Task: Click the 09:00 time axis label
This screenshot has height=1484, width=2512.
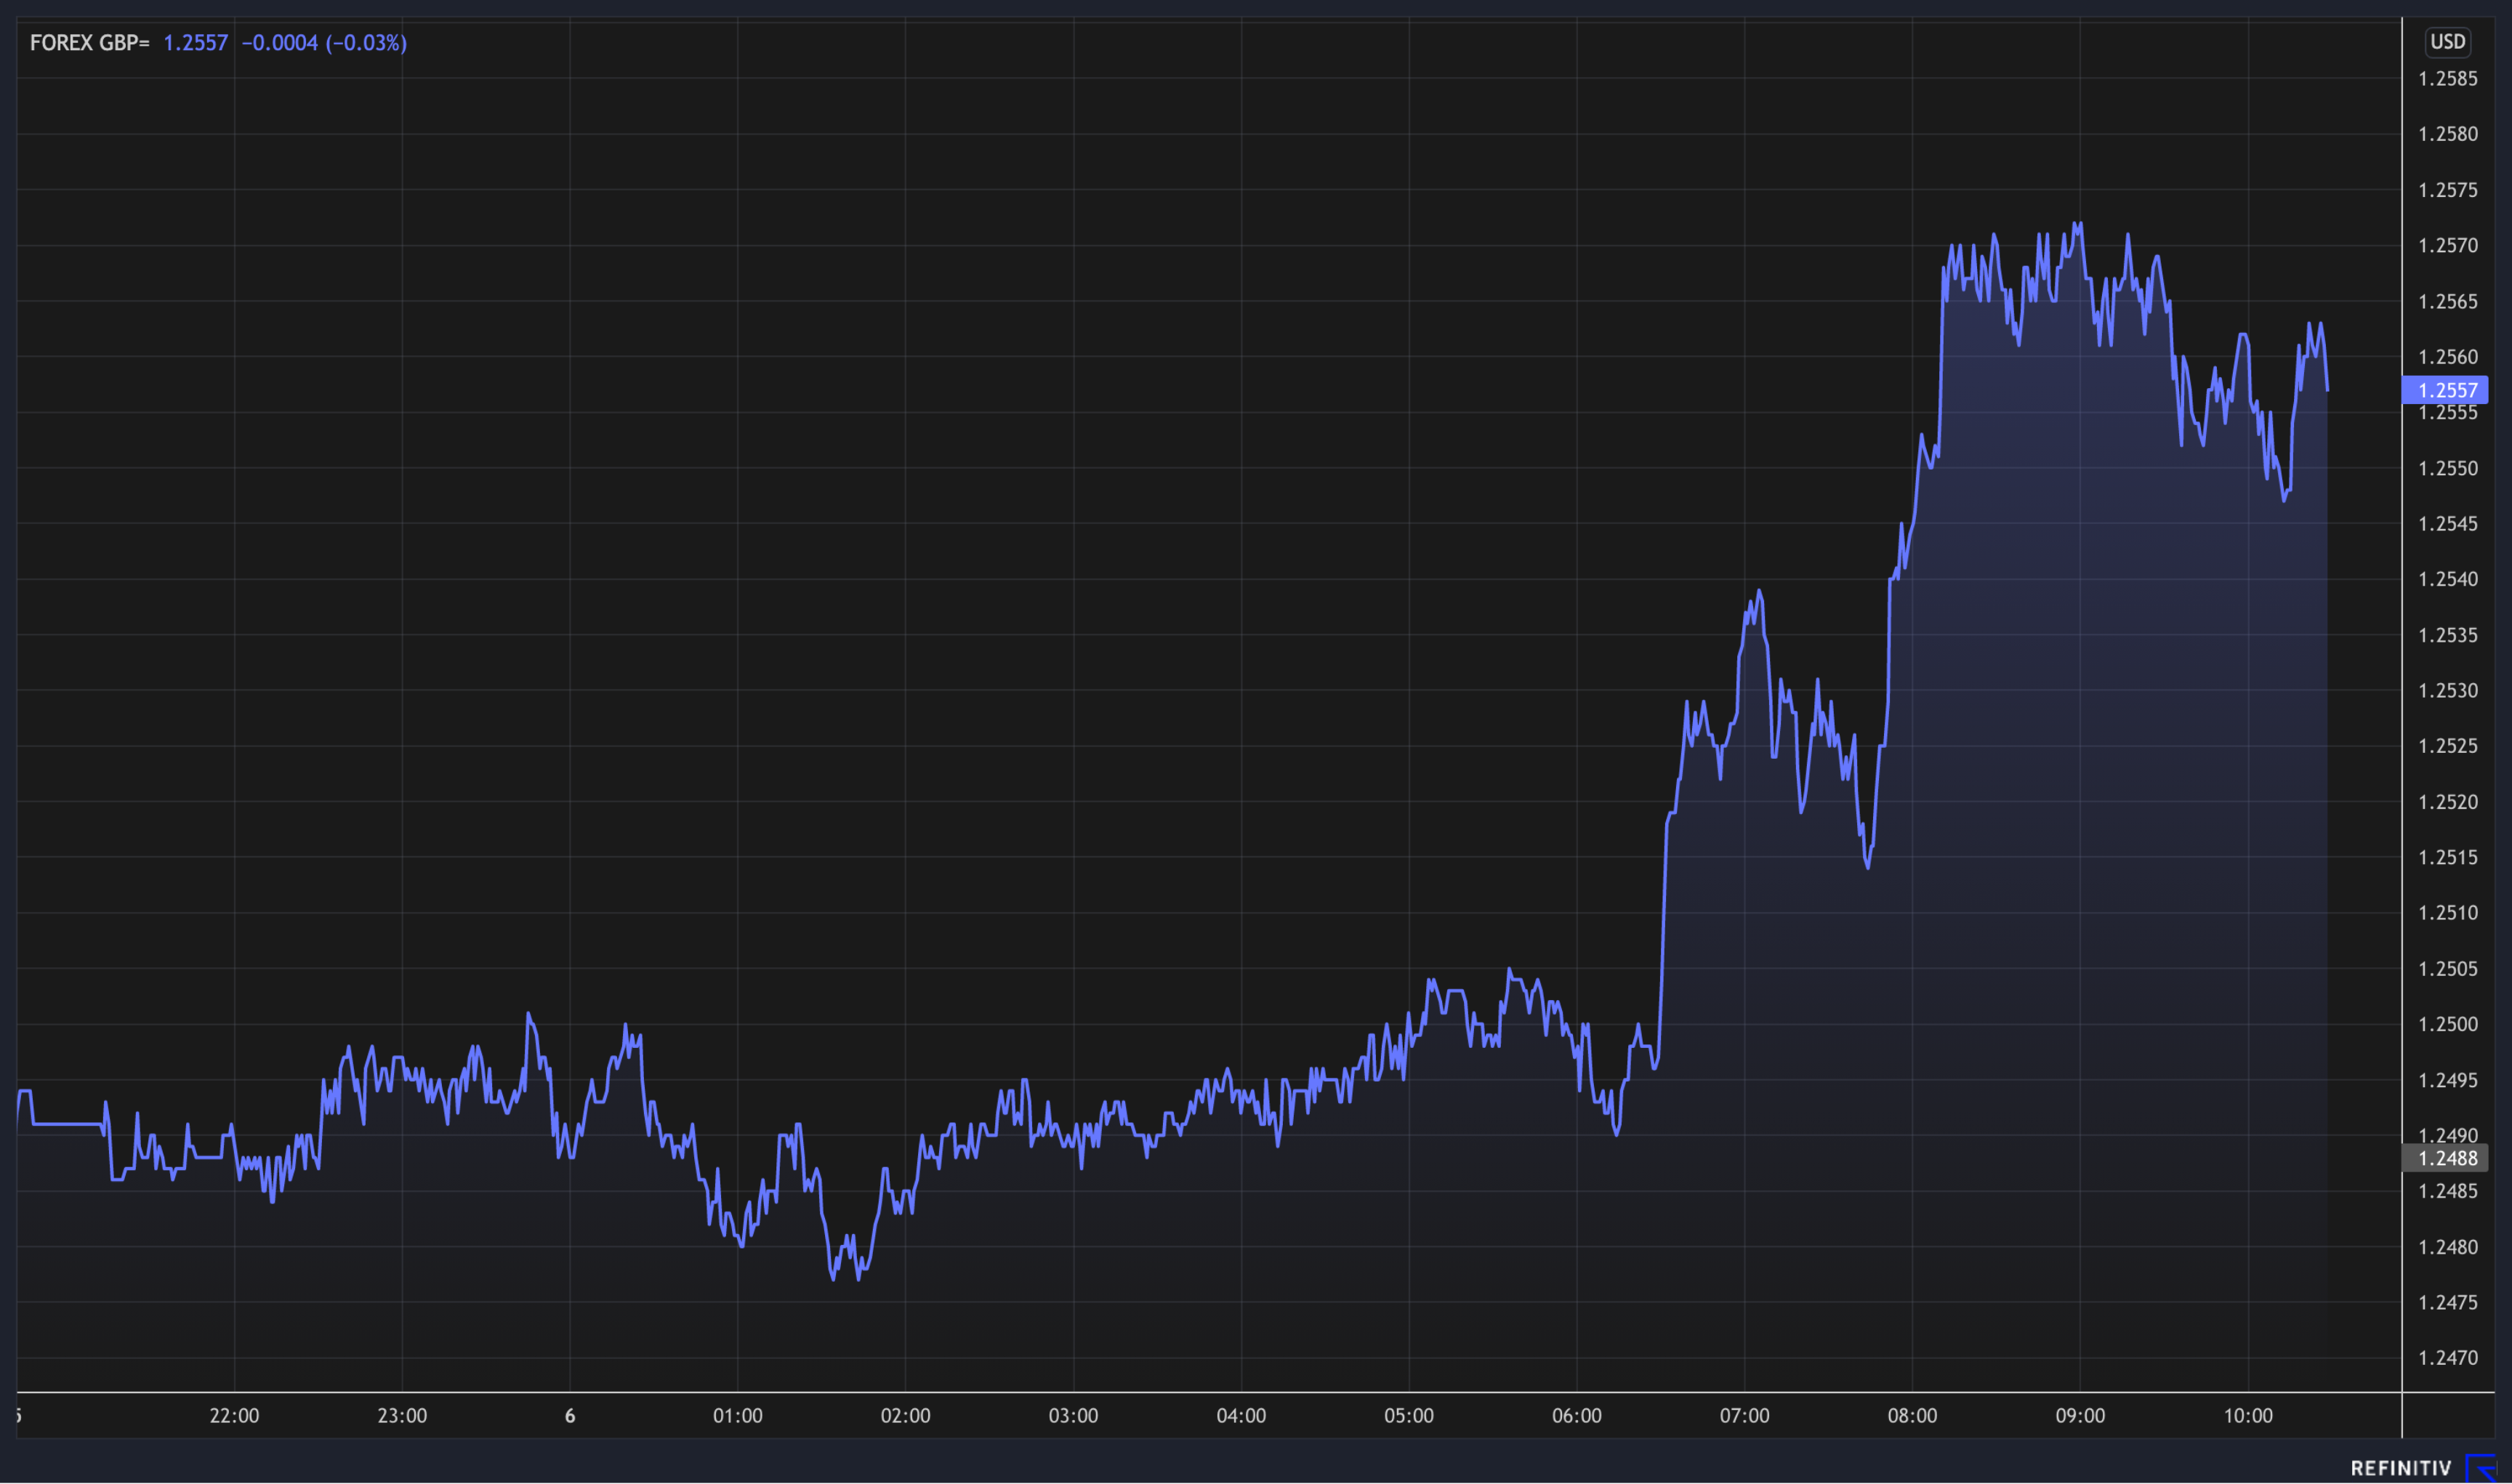Action: (2080, 1416)
